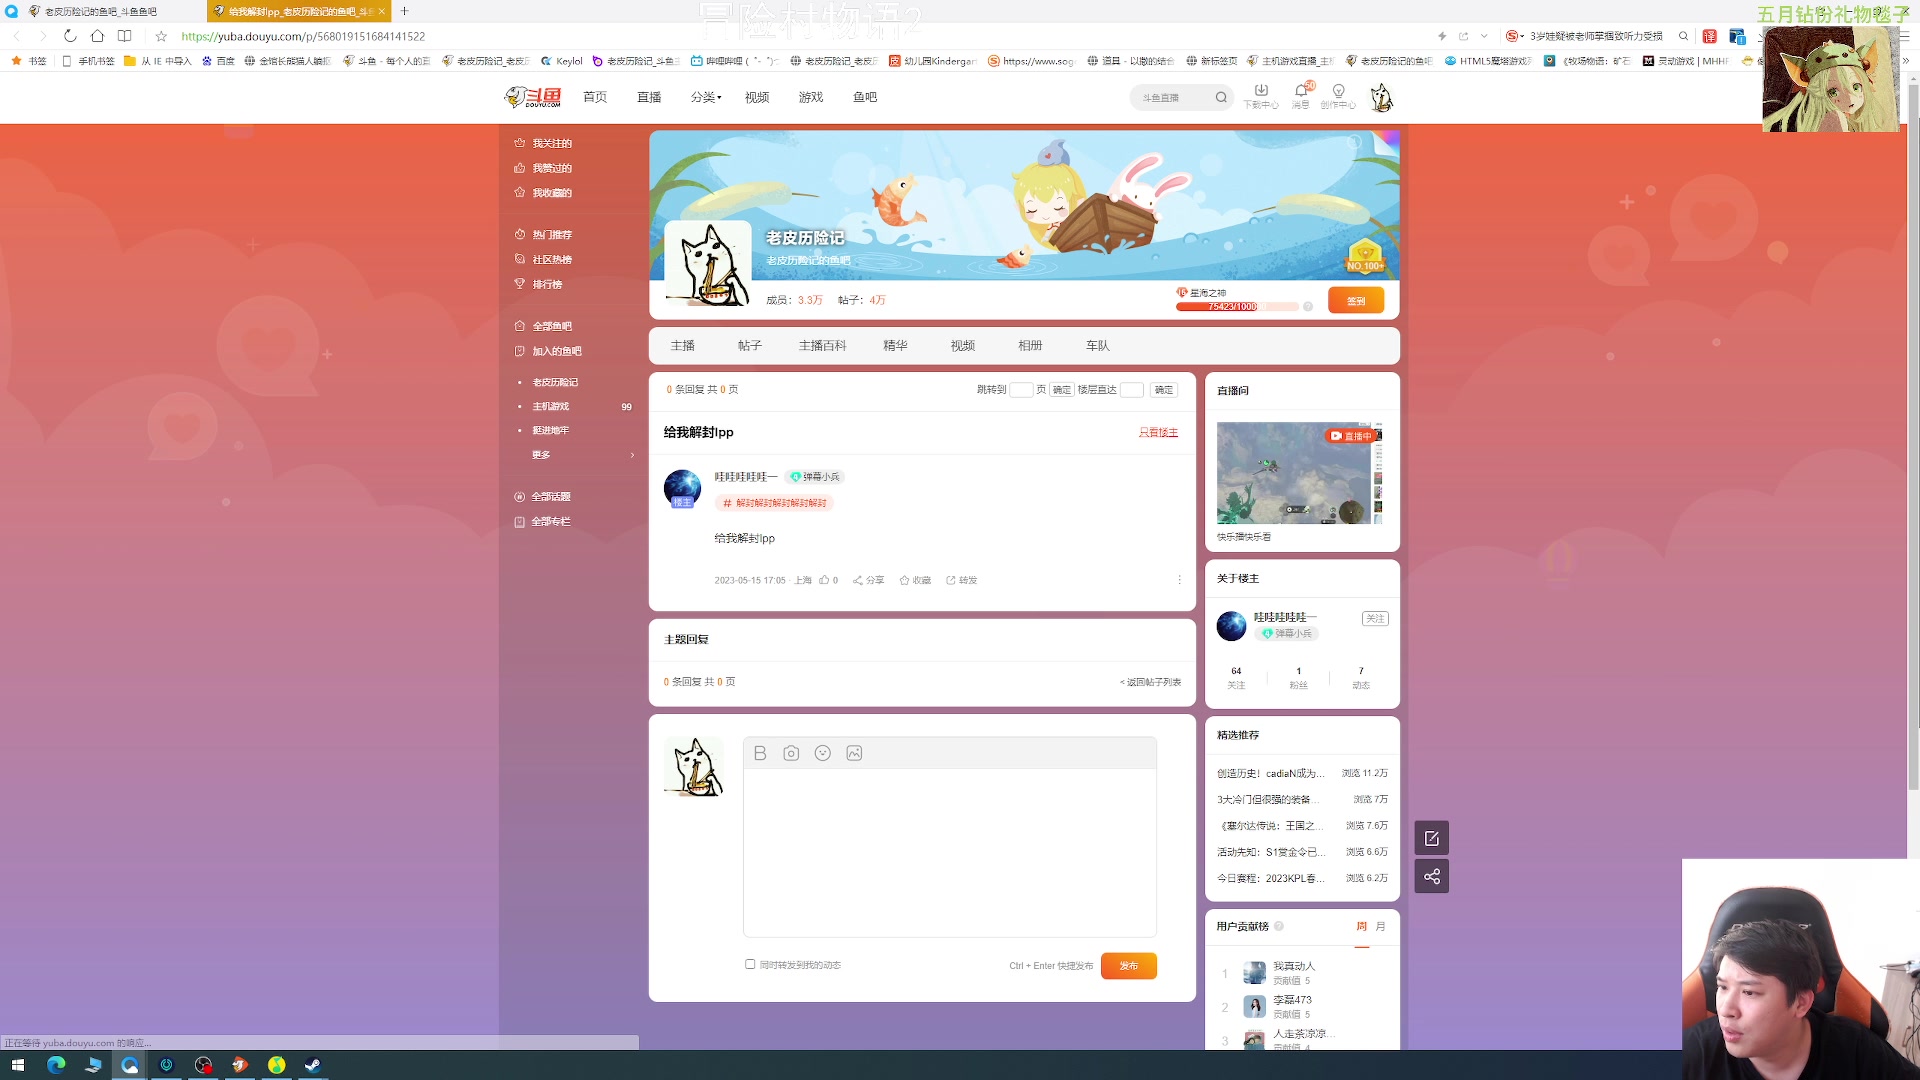The height and width of the screenshot is (1080, 1920).
Task: Toggle bold text in reply editor
Action: tap(760, 753)
